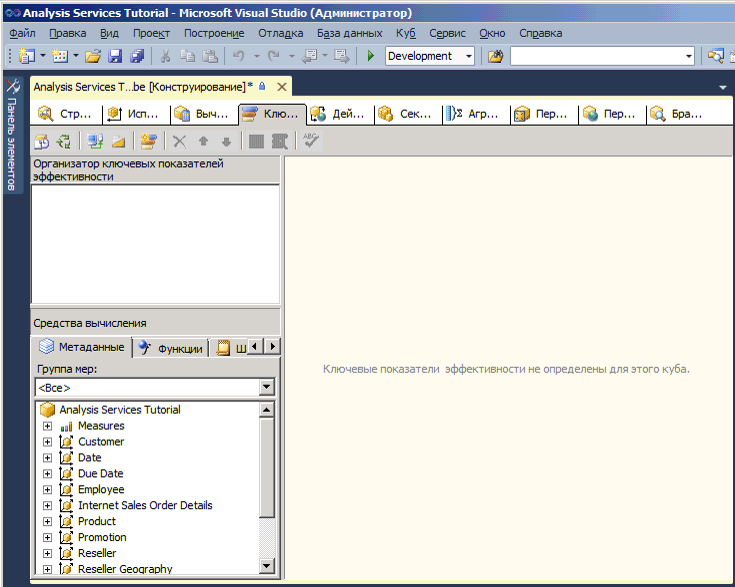Click the Find in Files icon
This screenshot has height=587, width=735.
click(495, 56)
